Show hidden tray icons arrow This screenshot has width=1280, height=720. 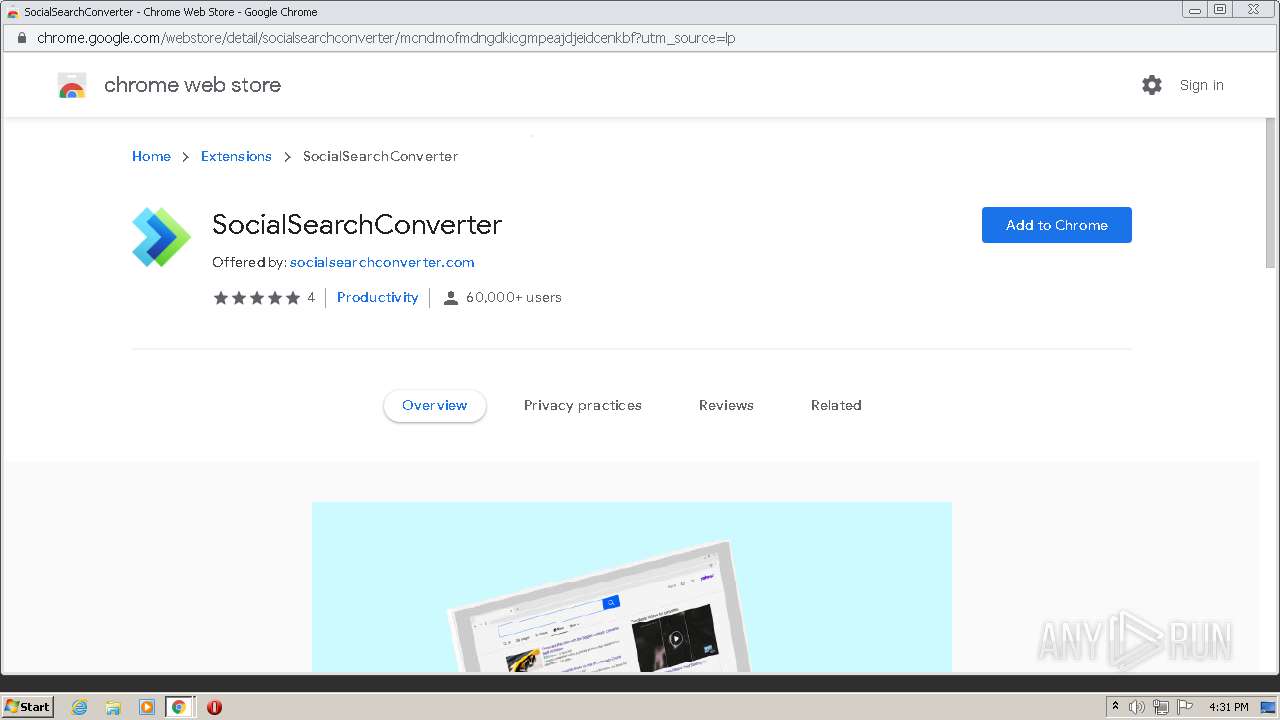pos(1115,706)
